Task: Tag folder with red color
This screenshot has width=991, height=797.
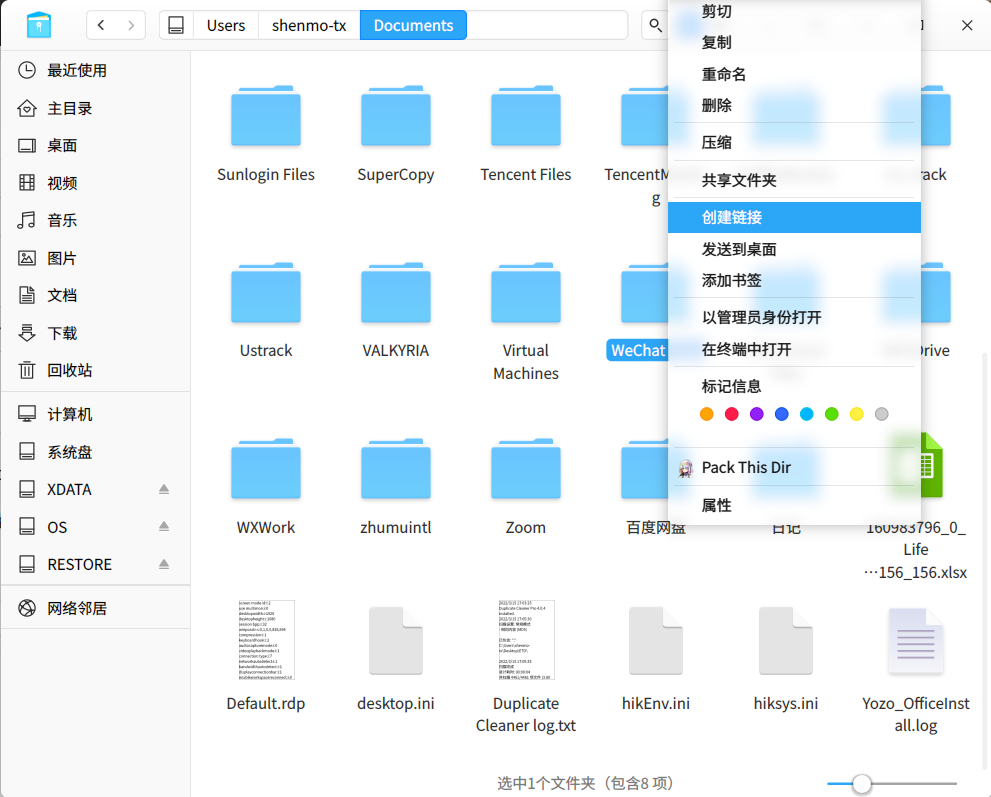Action: [731, 414]
